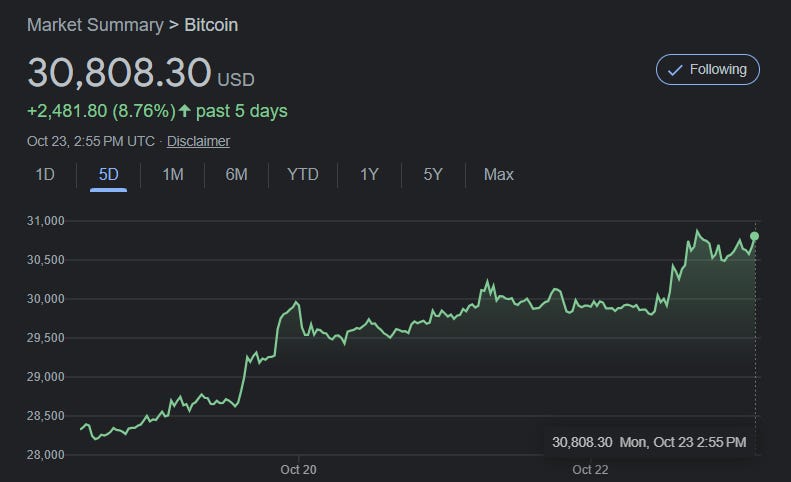Select the 5D time range tab
The width and height of the screenshot is (791, 482).
click(108, 175)
